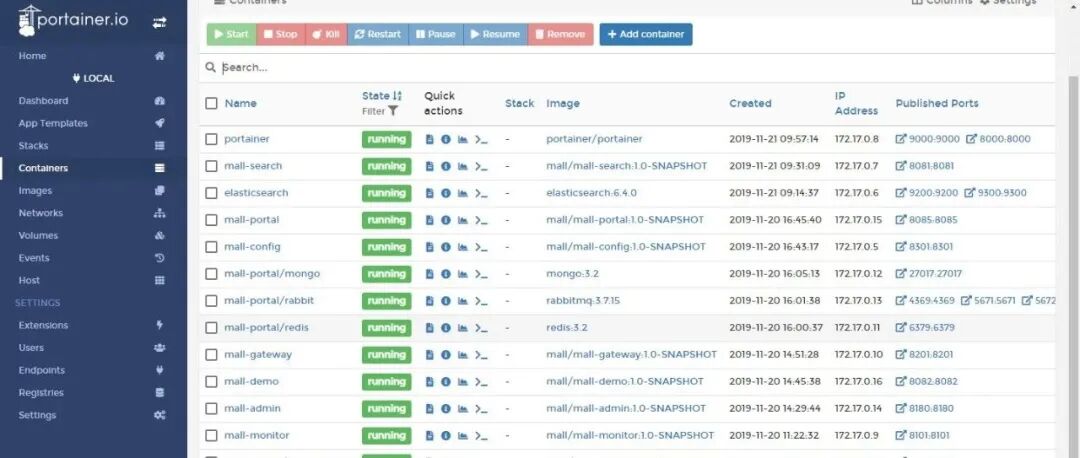Image resolution: width=1080 pixels, height=458 pixels.
Task: Open Endpoints in the sidebar
Action: tap(93, 370)
